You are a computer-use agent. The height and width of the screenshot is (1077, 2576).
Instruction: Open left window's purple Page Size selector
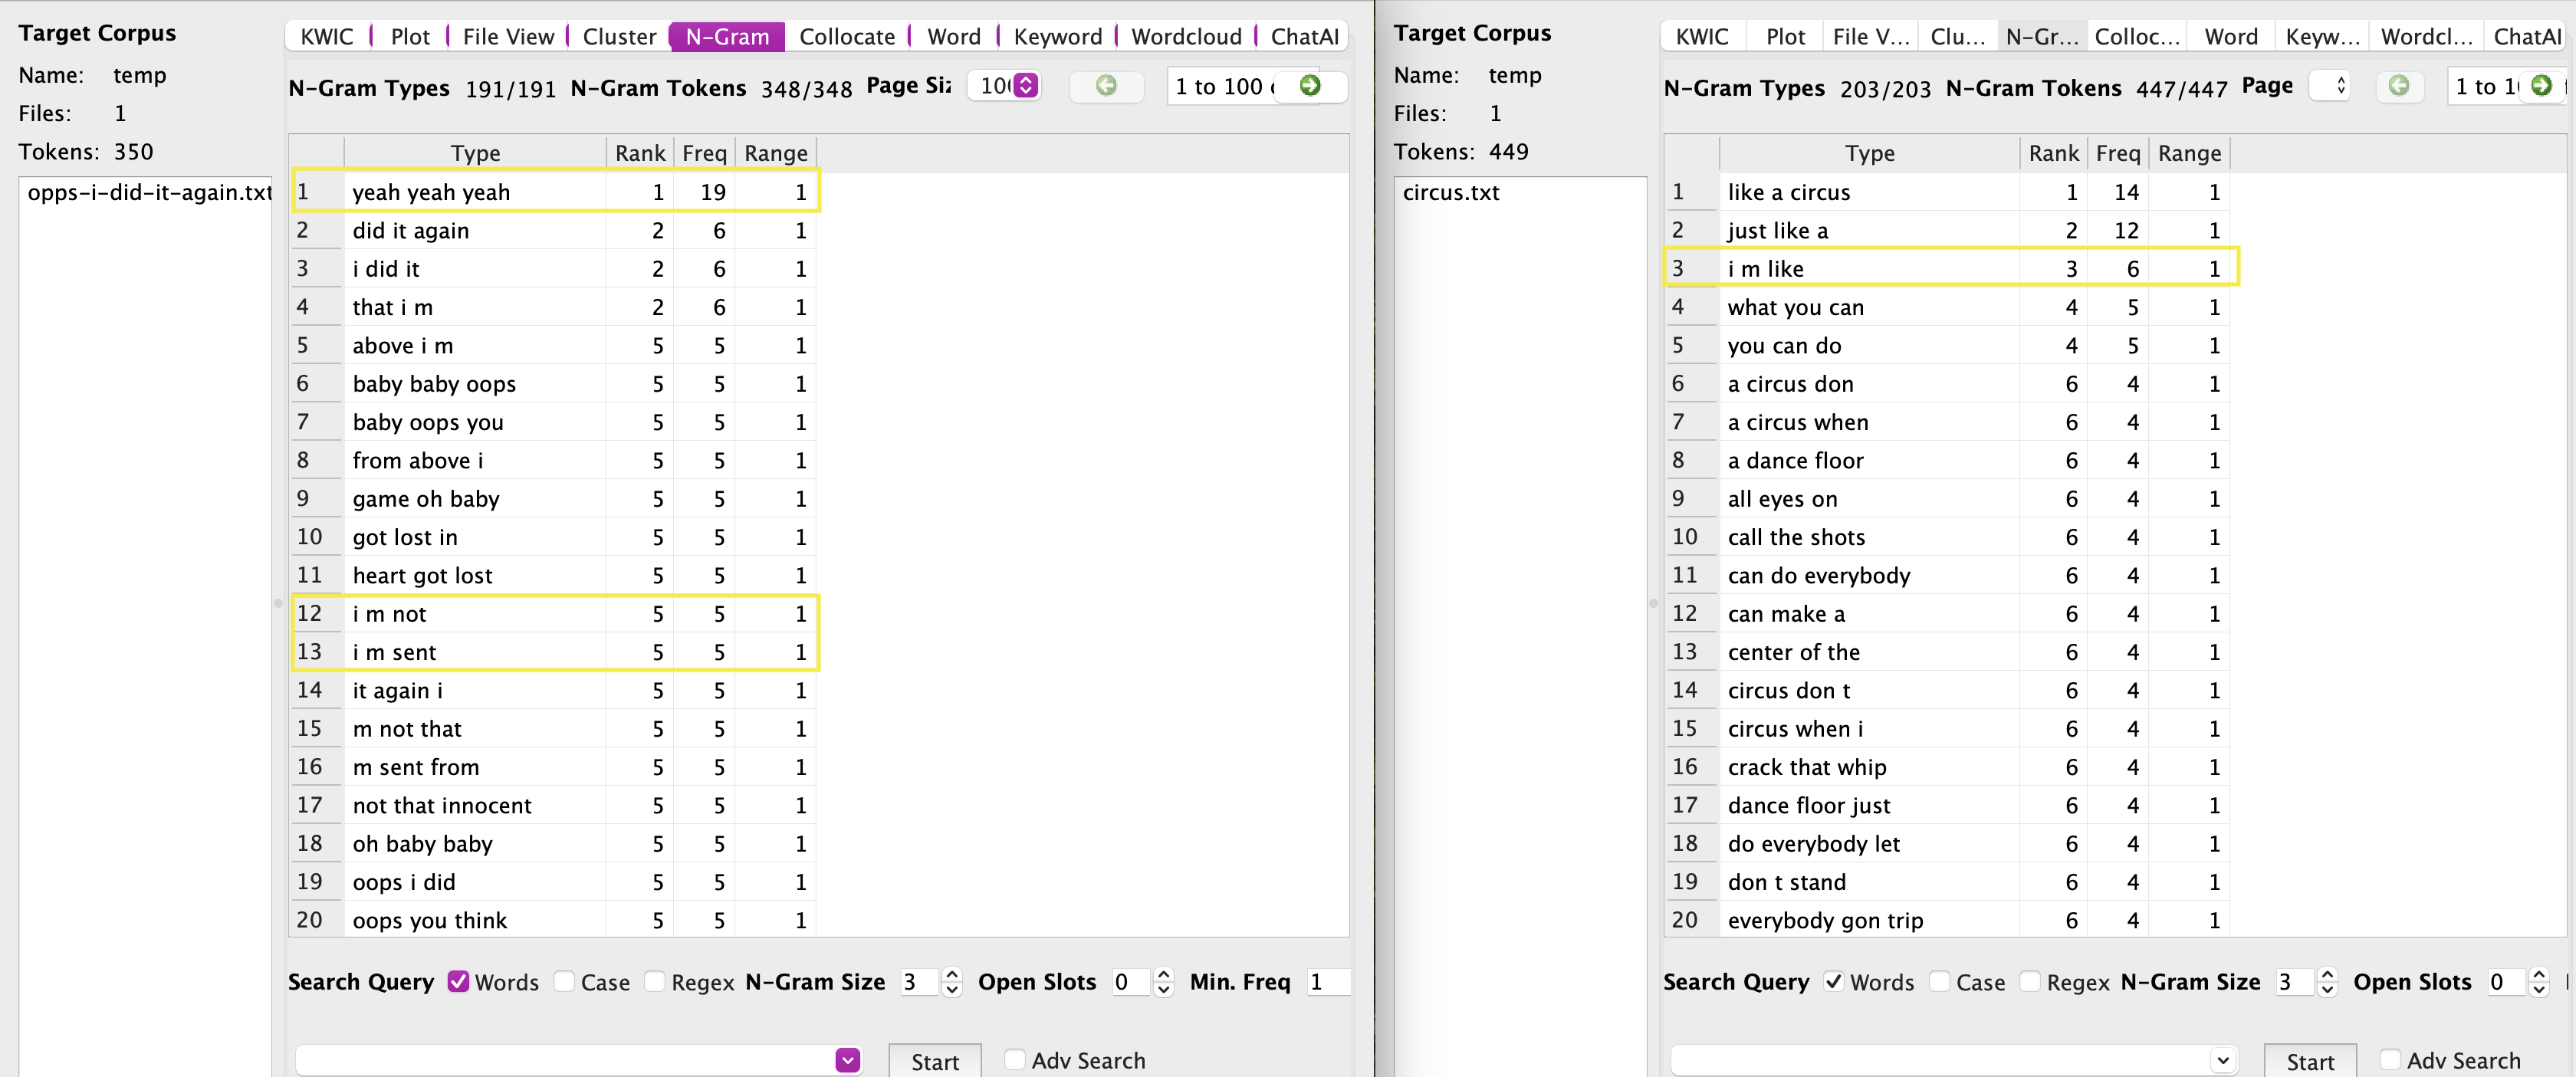[x=1025, y=86]
